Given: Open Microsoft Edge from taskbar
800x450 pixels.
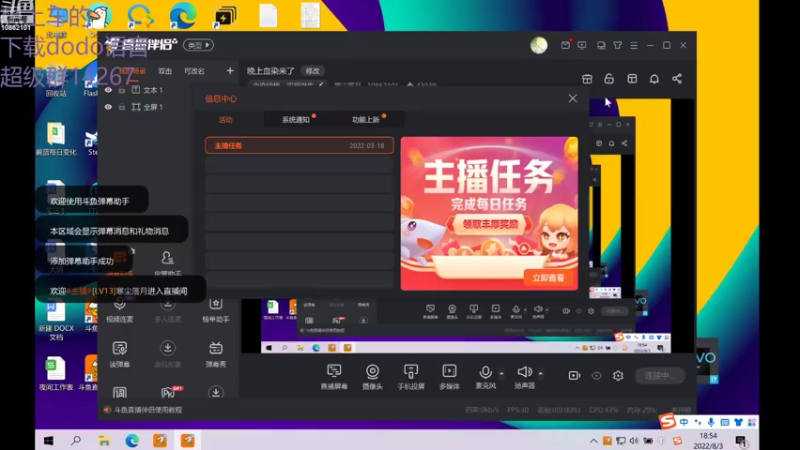Looking at the screenshot, I should point(132,440).
